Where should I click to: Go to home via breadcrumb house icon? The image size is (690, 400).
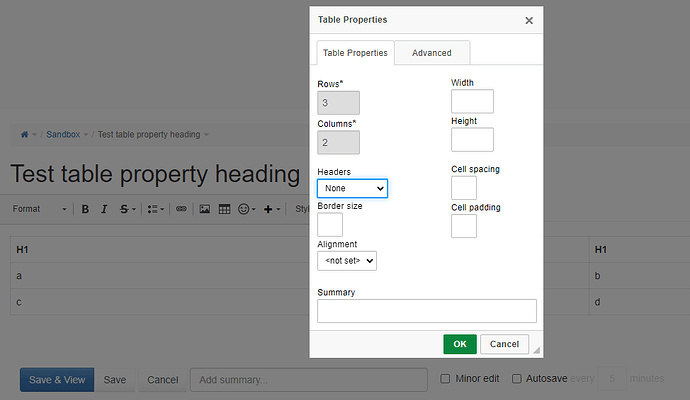[25, 135]
